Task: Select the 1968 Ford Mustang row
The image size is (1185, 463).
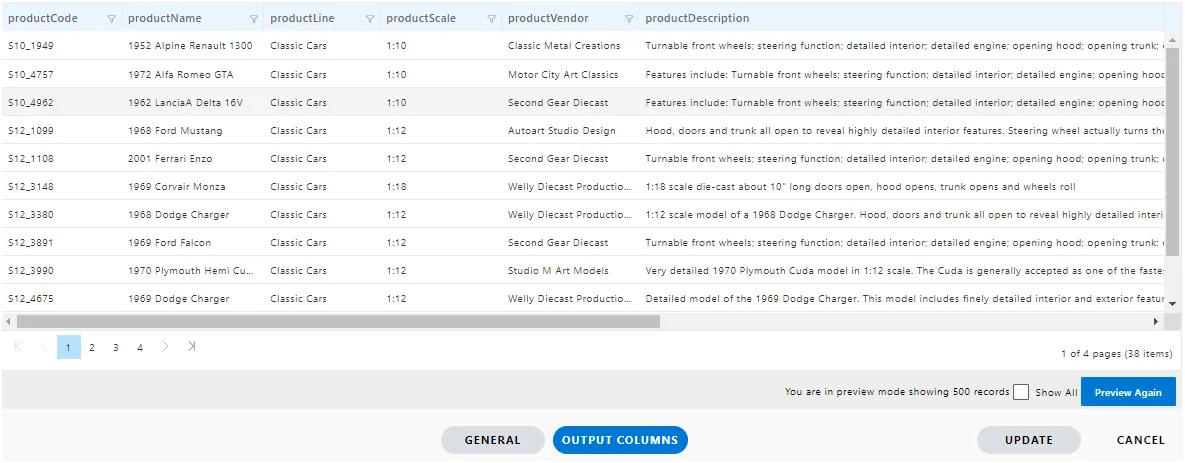Action: [583, 131]
